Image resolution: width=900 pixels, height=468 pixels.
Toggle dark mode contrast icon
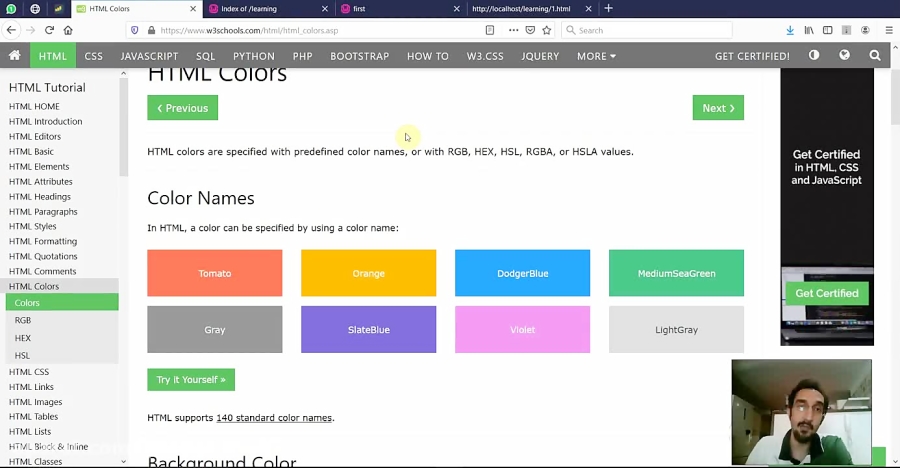tap(814, 55)
